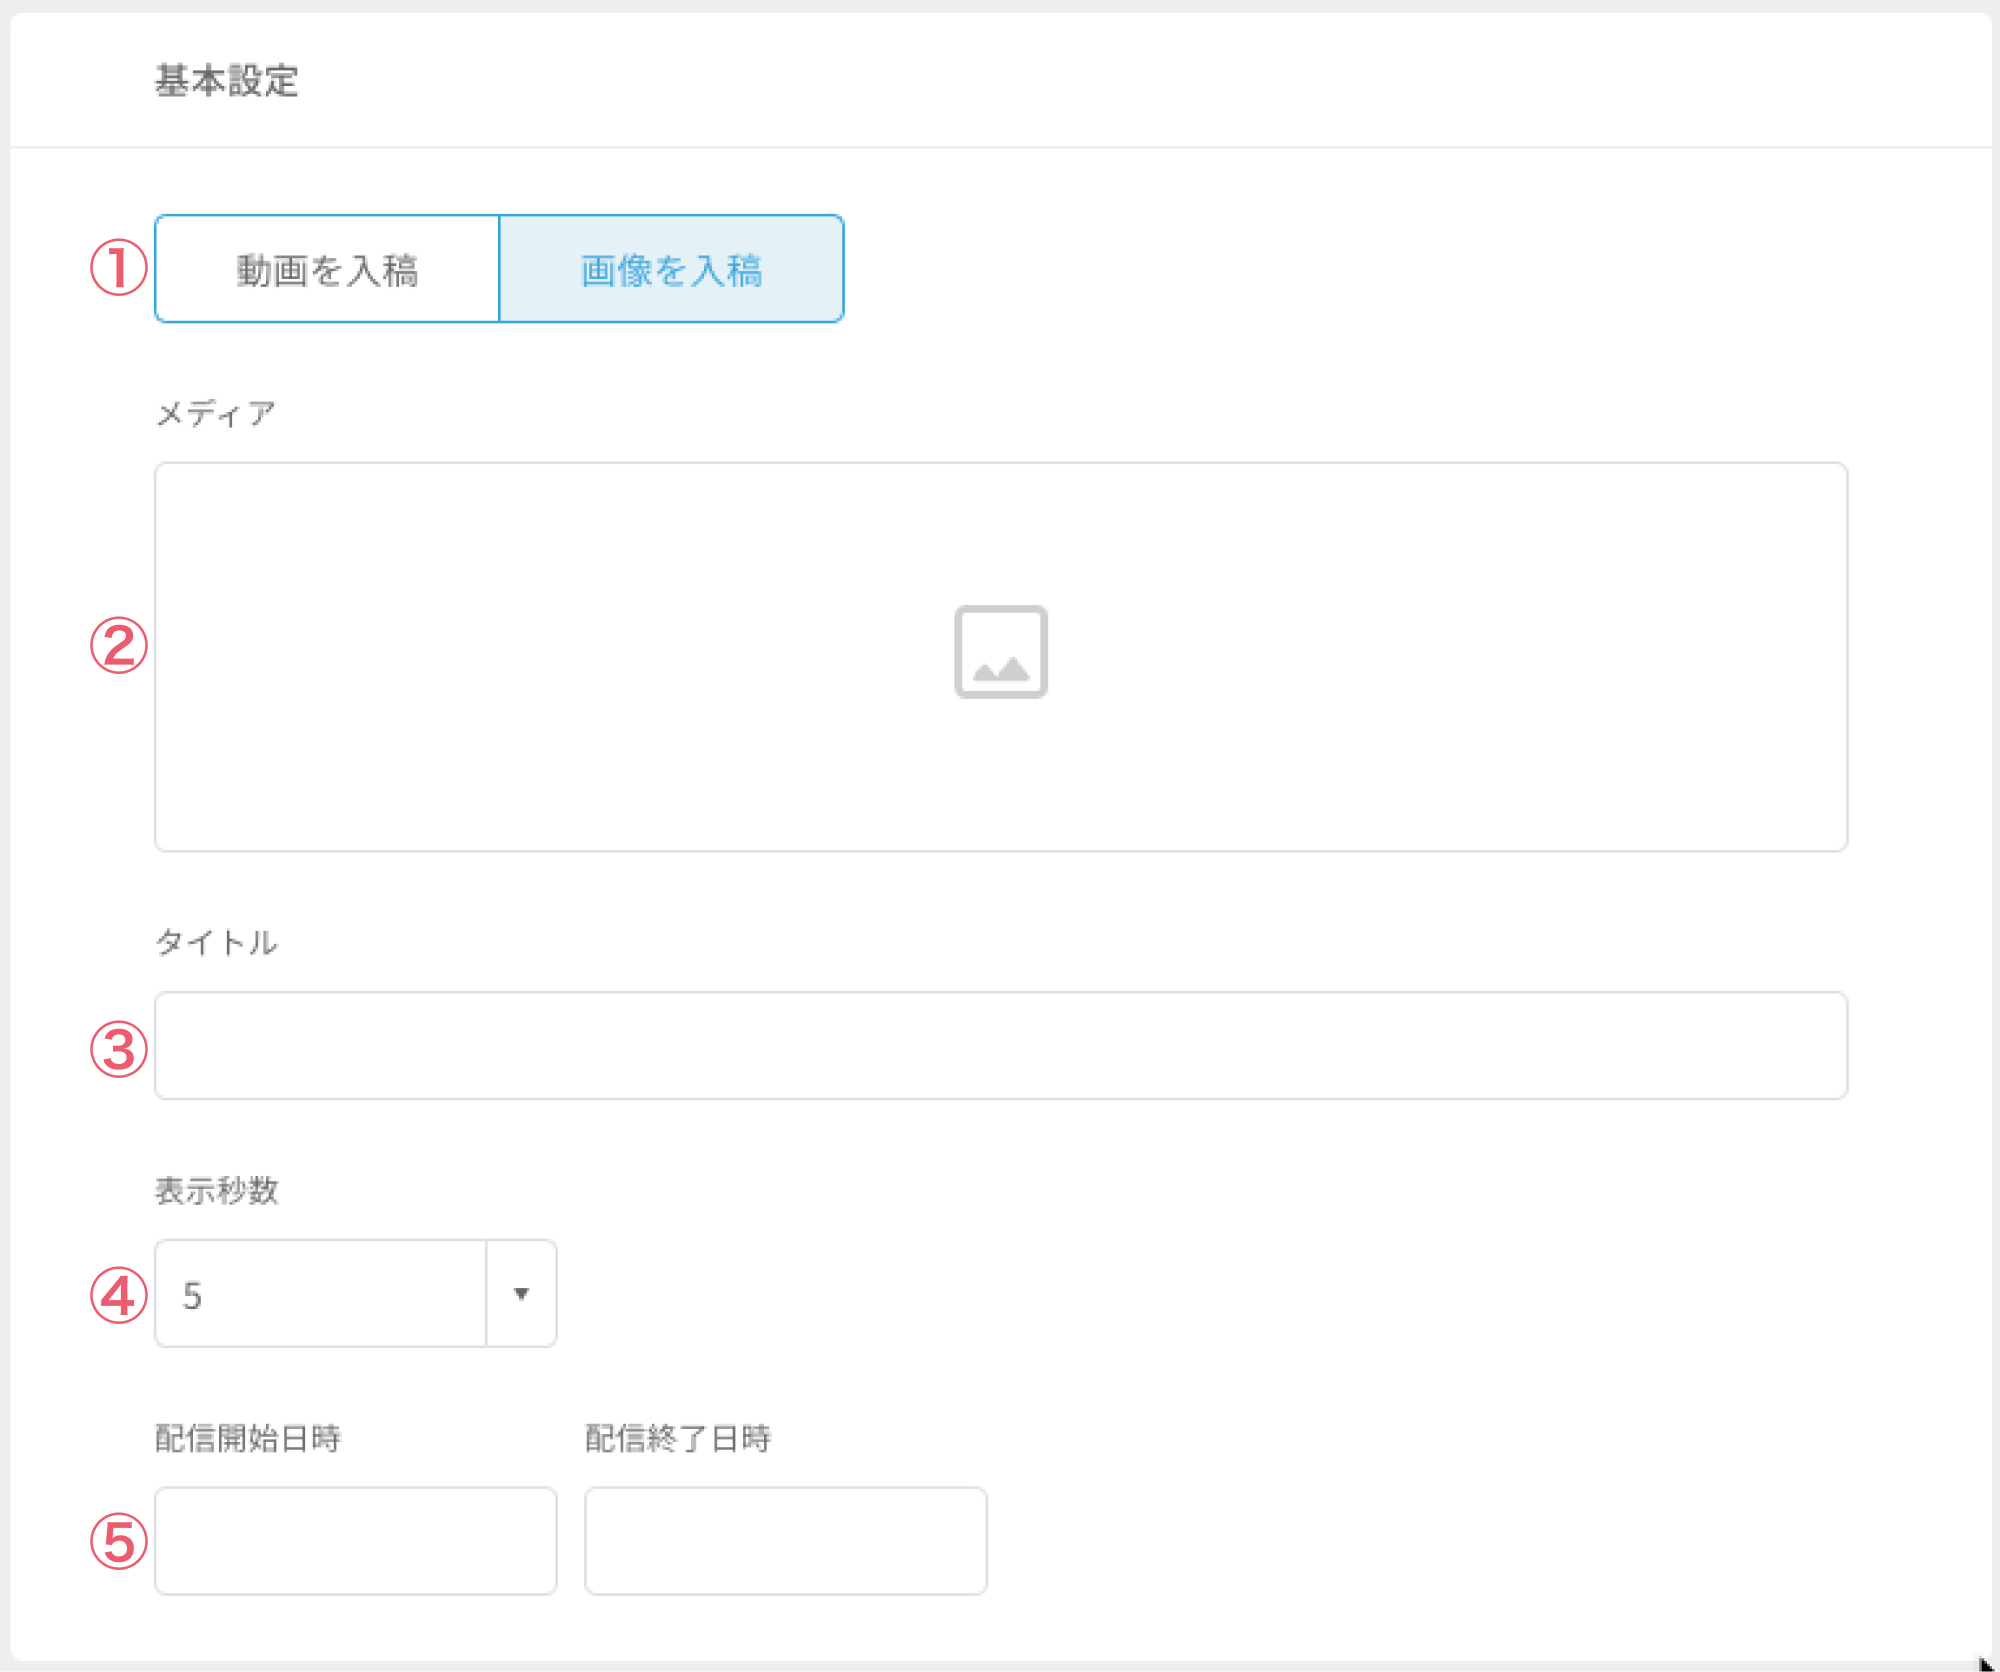Click the image placeholder icon in media area
Screen dimensions: 2000x1672
tap(1001, 652)
